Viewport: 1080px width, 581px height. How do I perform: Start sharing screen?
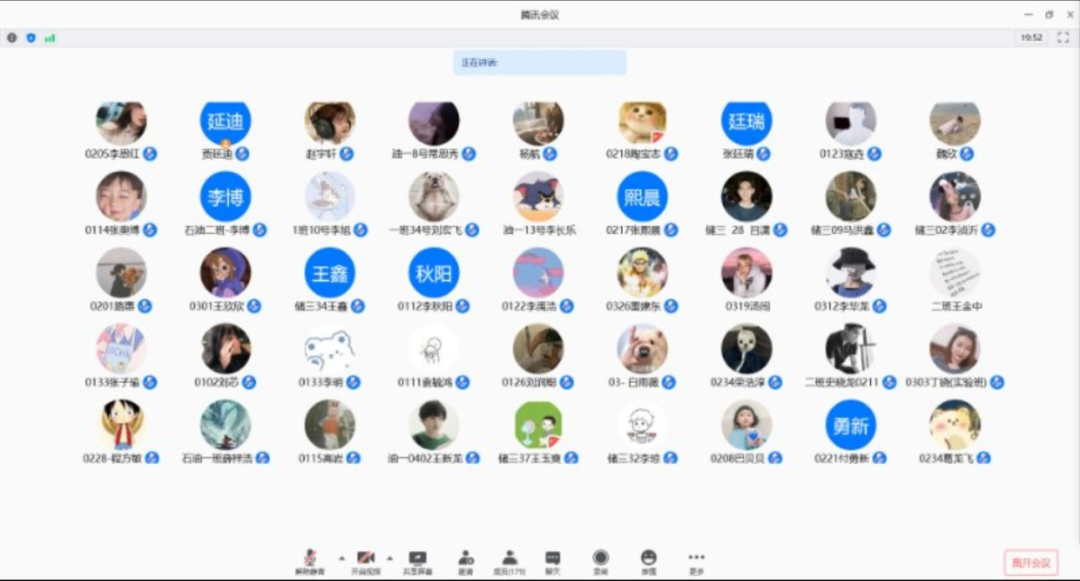pos(417,560)
